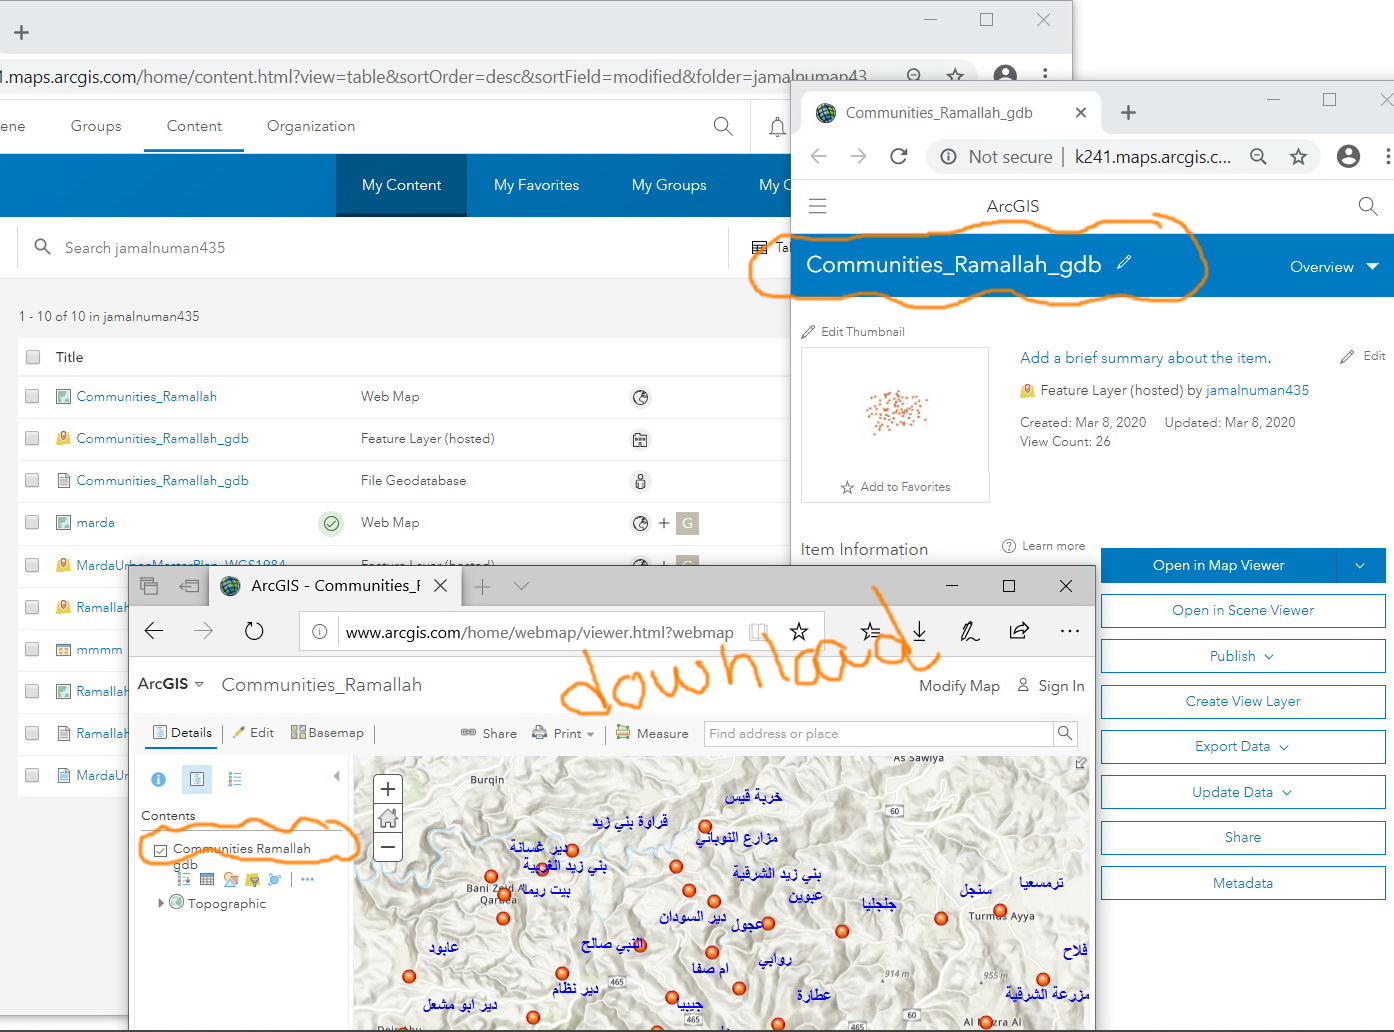1394x1032 pixels.
Task: Open the ArcGIS dropdown menu in the map viewer
Action: (171, 684)
